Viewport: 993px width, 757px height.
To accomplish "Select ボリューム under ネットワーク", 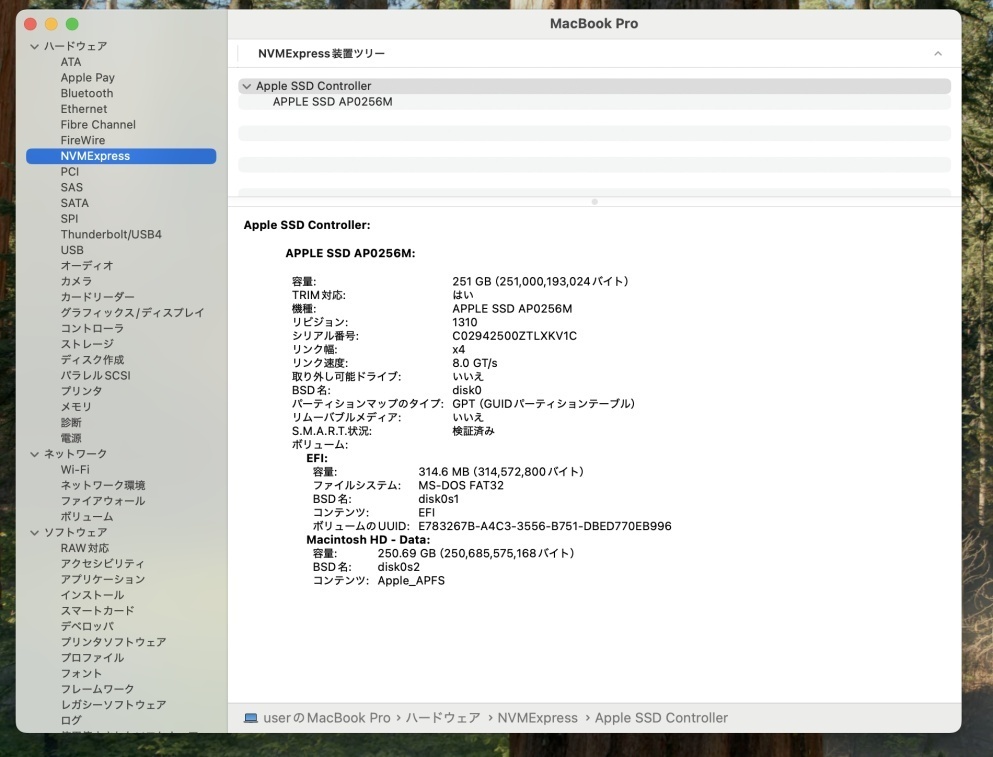I will (x=87, y=517).
